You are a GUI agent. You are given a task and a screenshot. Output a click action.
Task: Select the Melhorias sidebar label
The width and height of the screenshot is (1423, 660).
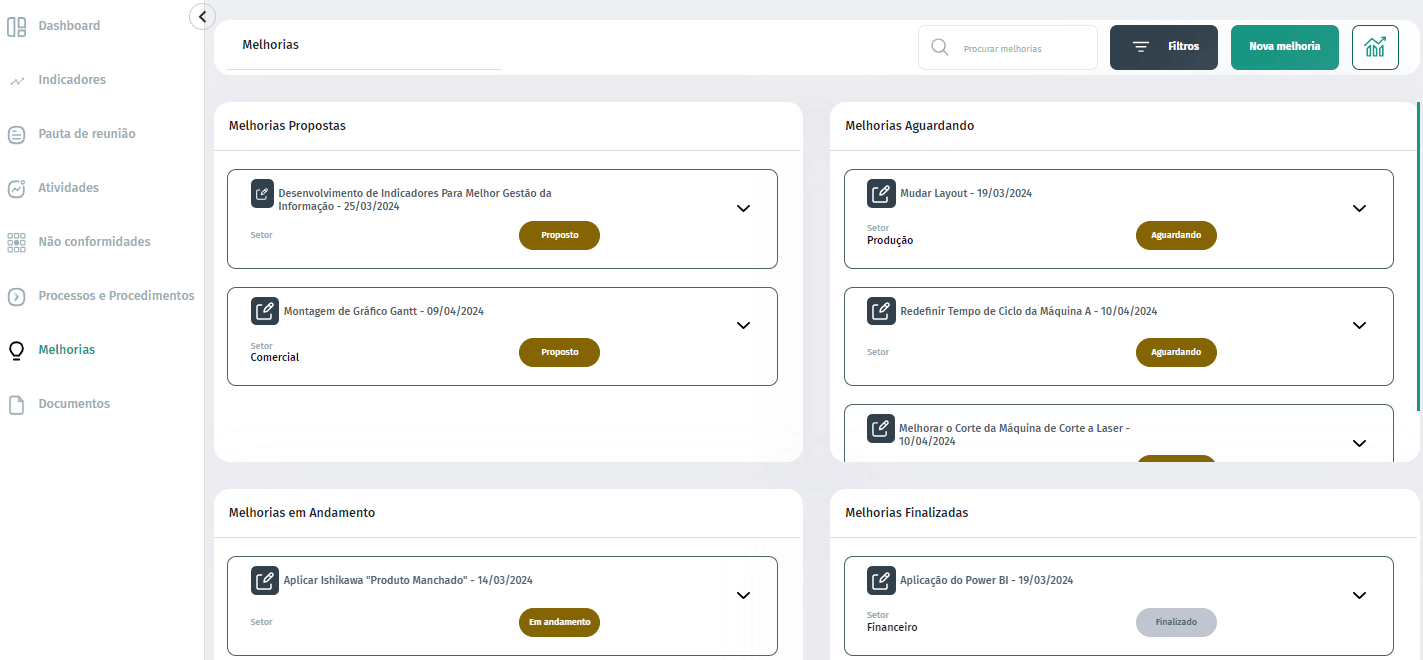67,350
